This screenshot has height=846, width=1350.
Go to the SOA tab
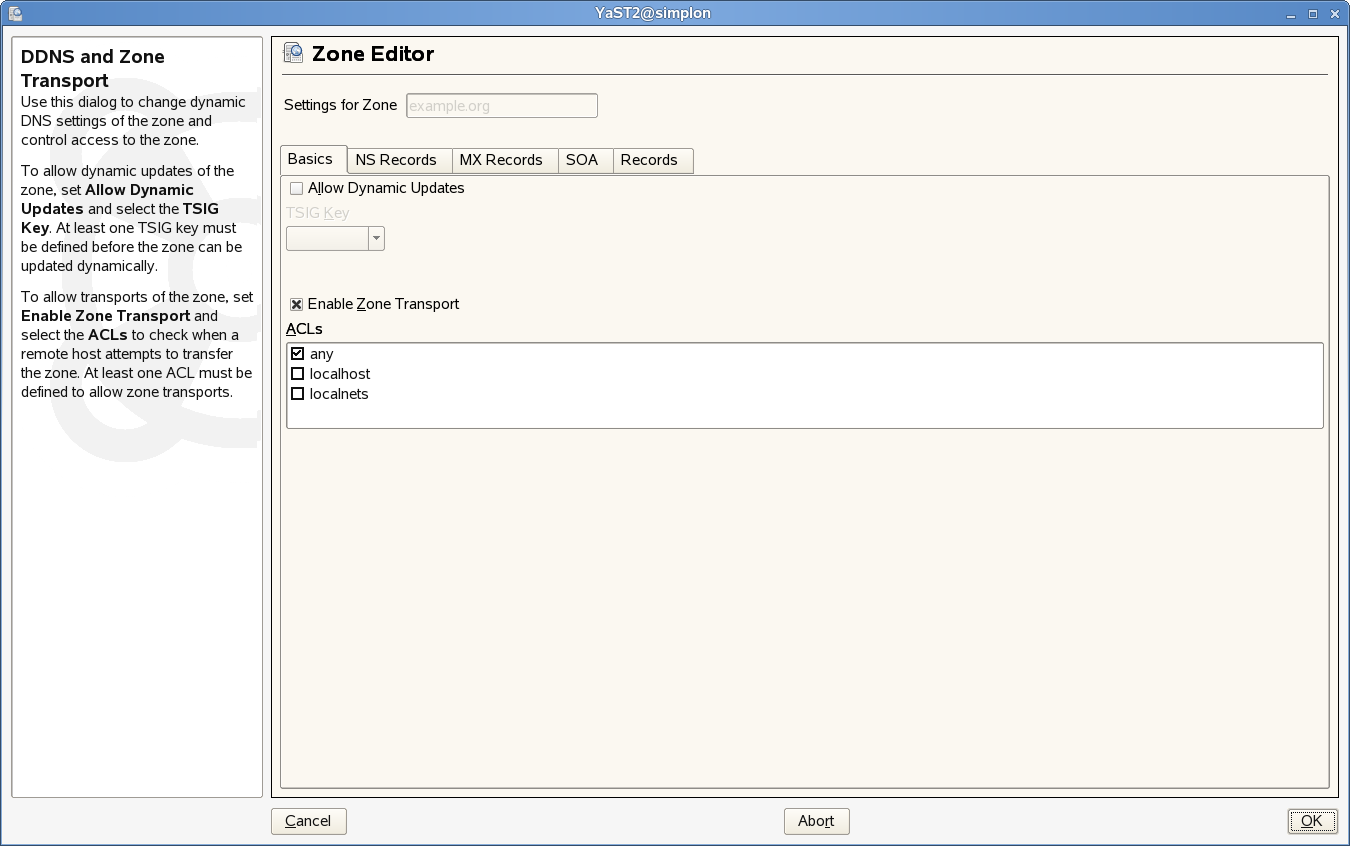point(582,160)
